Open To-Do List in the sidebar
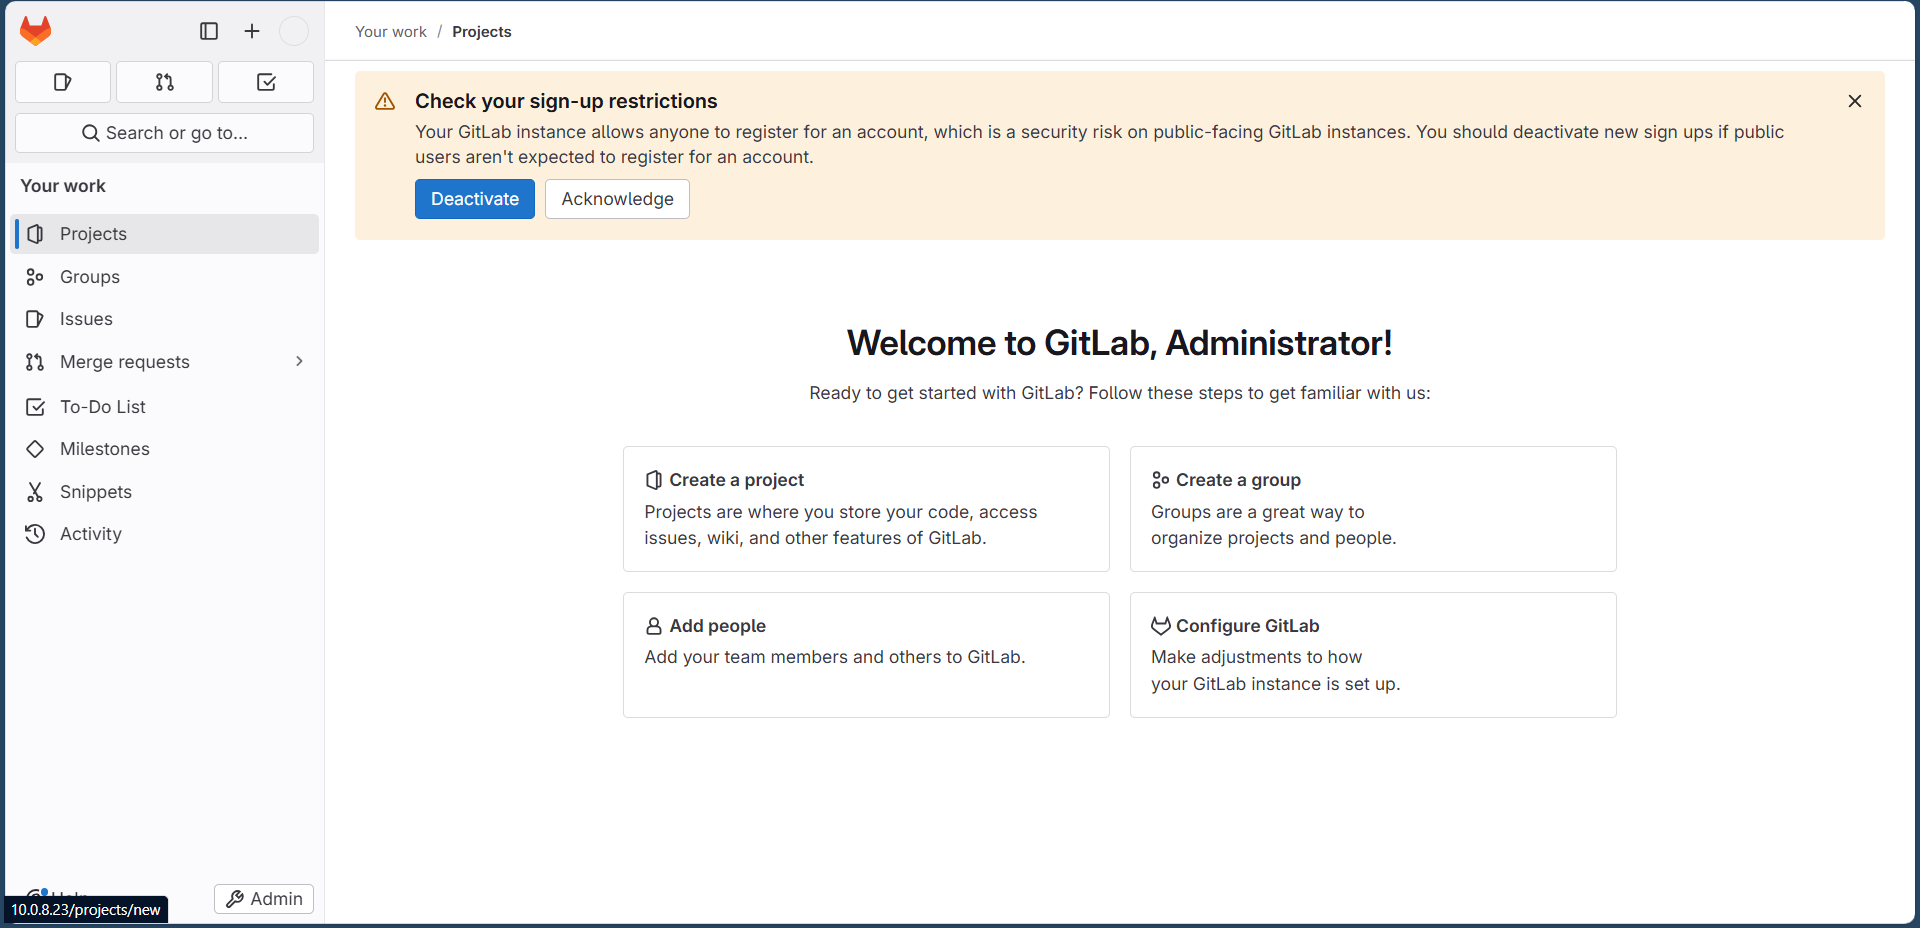1920x928 pixels. [x=165, y=407]
